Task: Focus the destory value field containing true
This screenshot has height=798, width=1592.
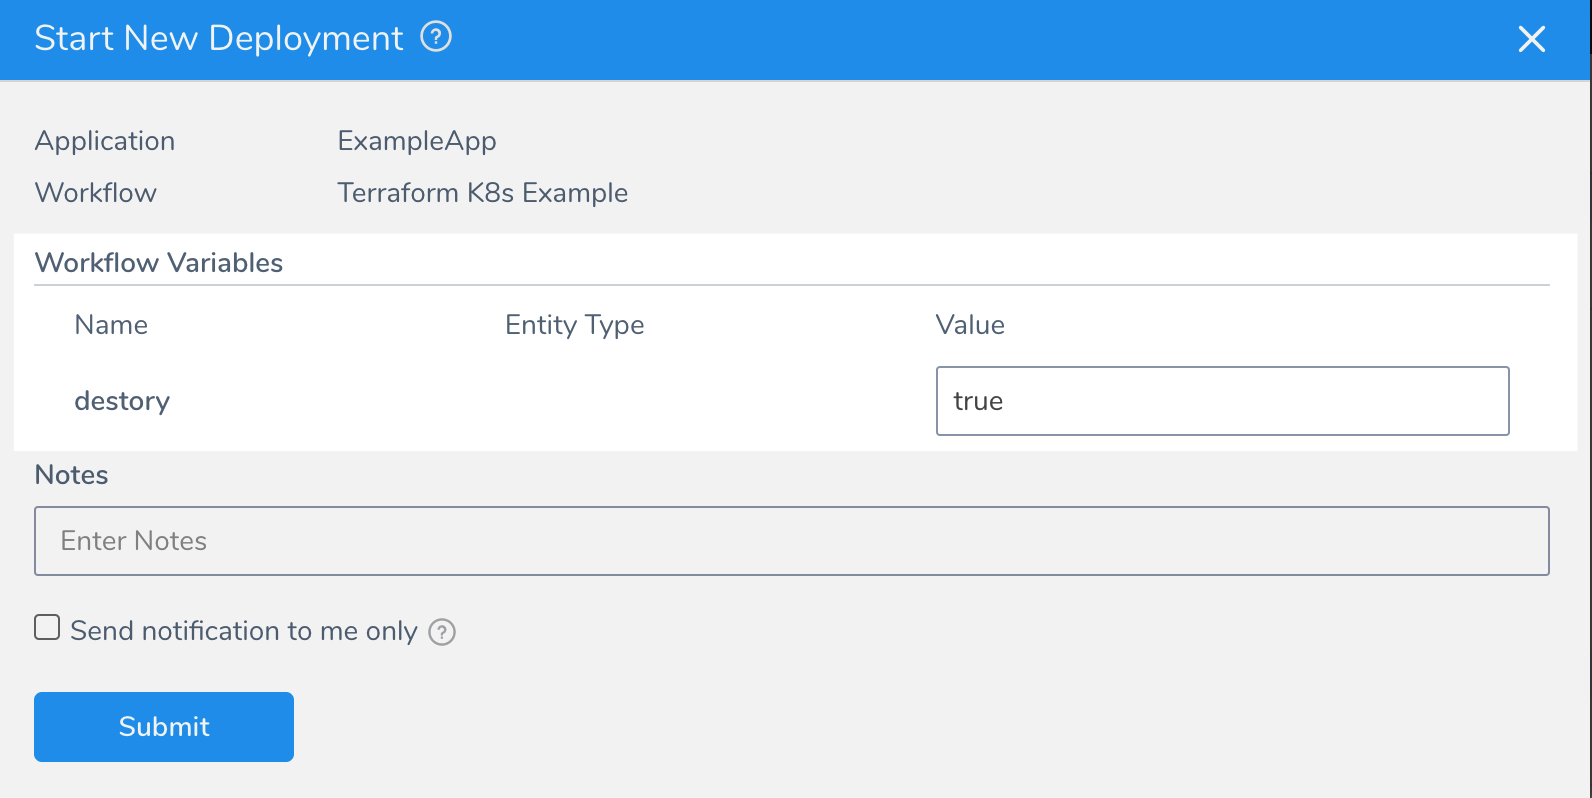Action: pos(1222,401)
